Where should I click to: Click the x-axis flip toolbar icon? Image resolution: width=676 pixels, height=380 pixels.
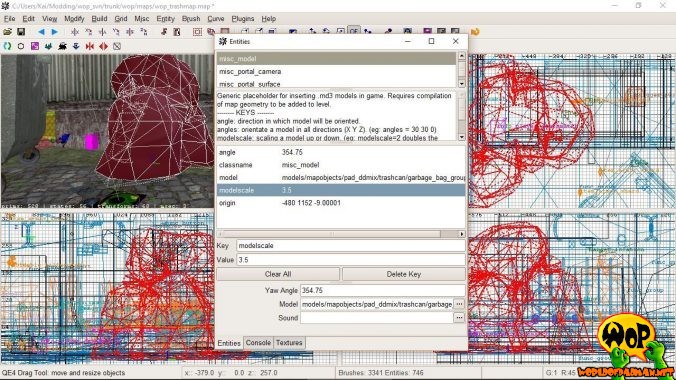(75, 32)
